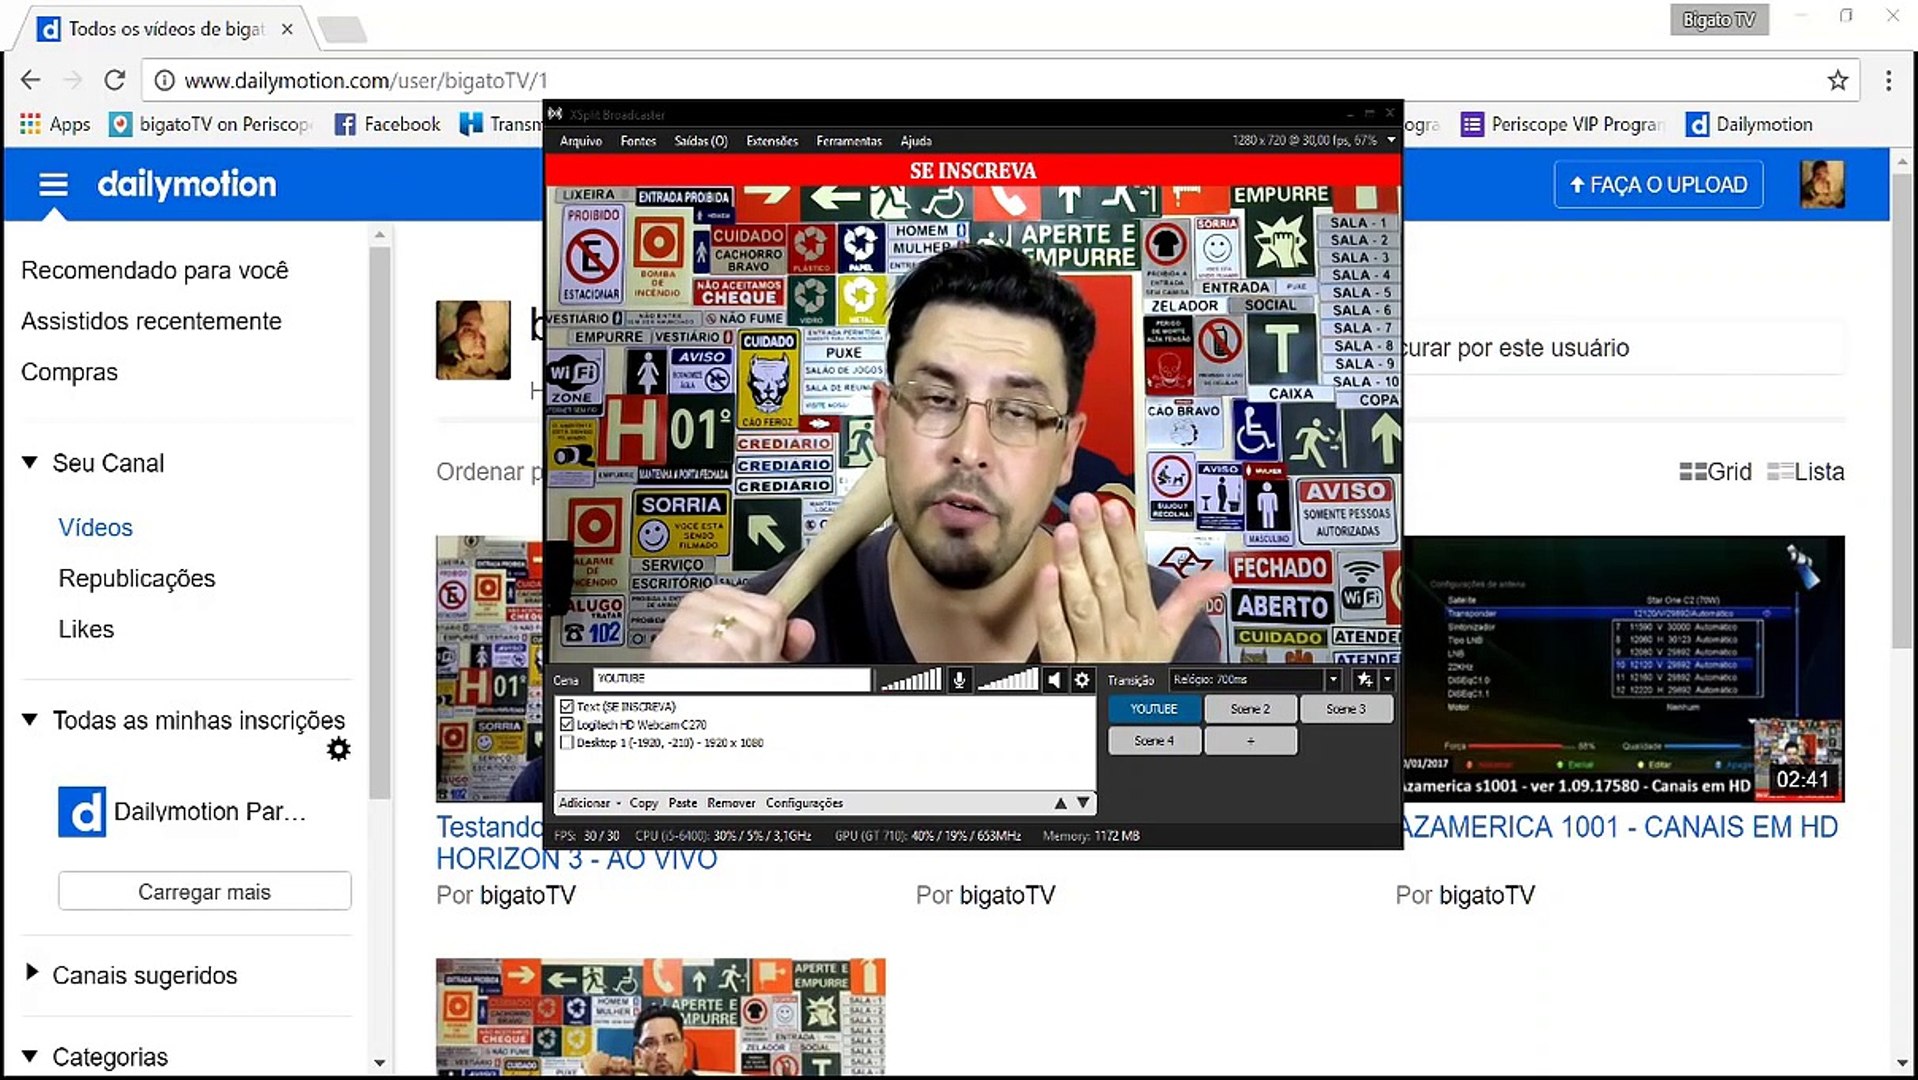Screen dimensions: 1918x1080
Task: Open XSplit resolution dropdown arrow
Action: (x=1391, y=140)
